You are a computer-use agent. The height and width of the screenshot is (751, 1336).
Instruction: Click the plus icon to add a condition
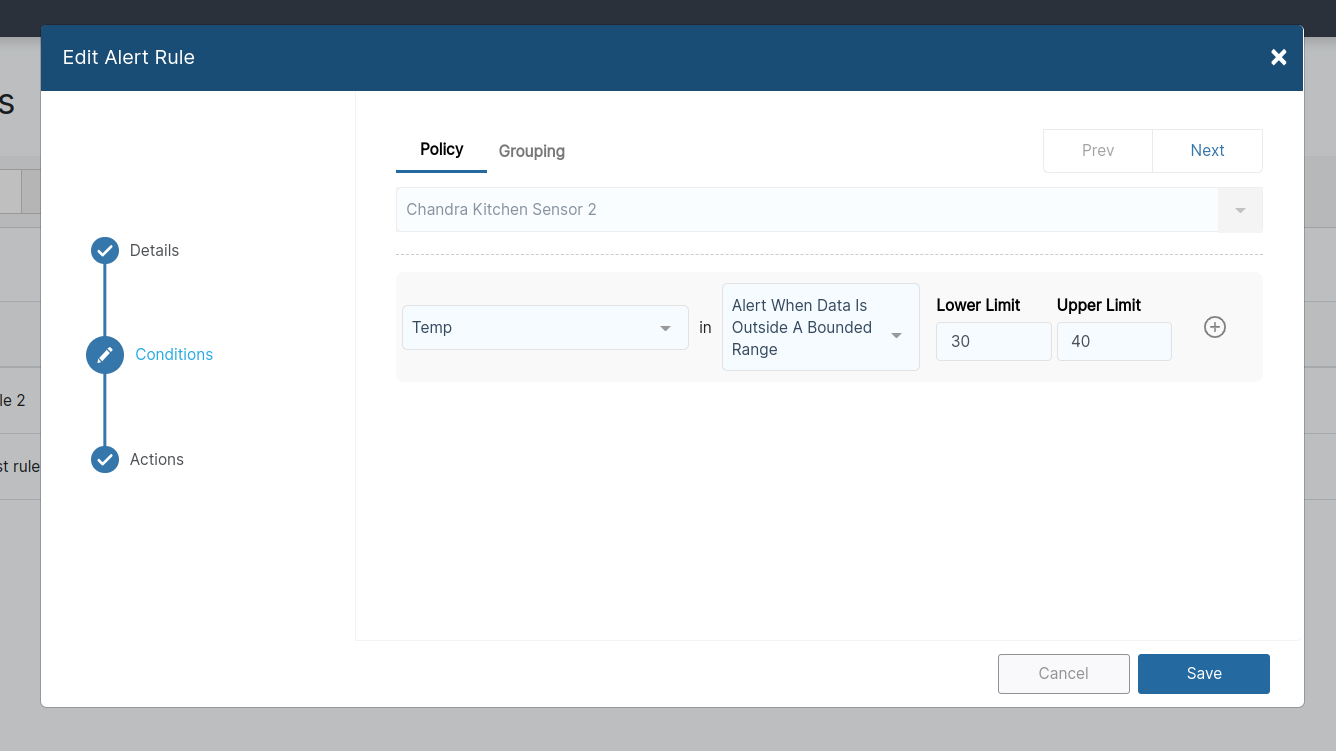[1214, 327]
